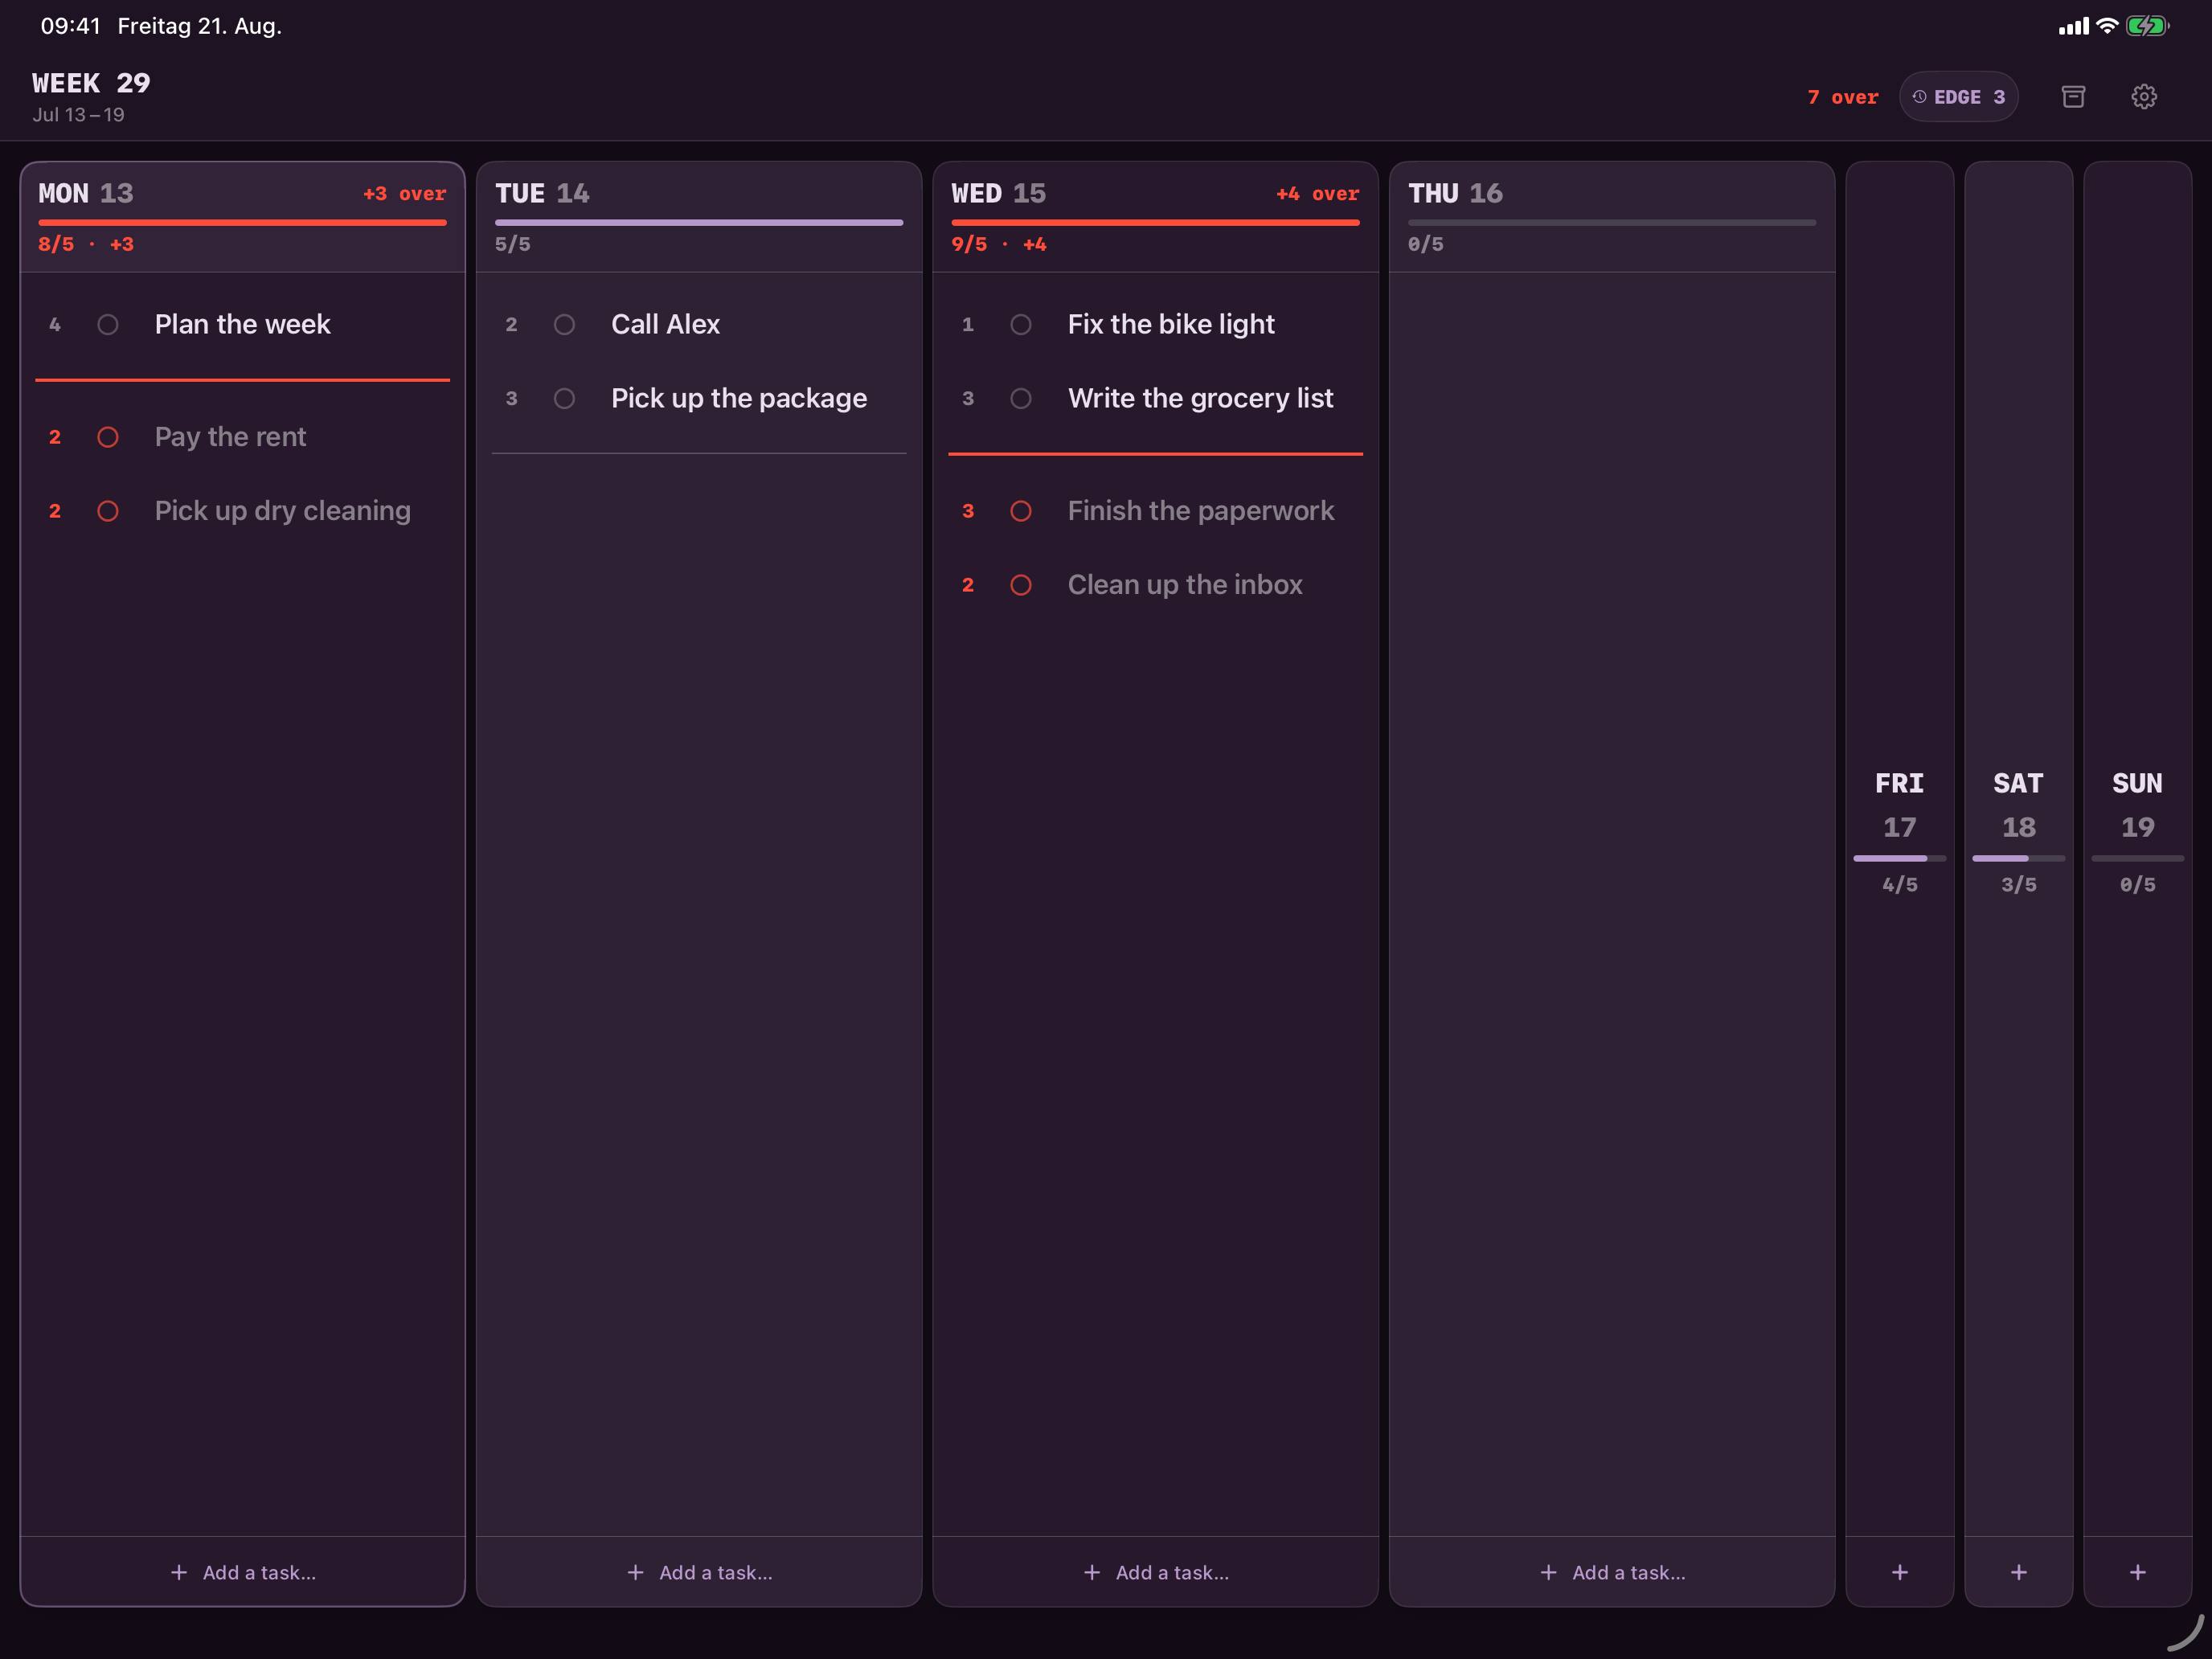Select the MON 13 column header

tap(243, 217)
